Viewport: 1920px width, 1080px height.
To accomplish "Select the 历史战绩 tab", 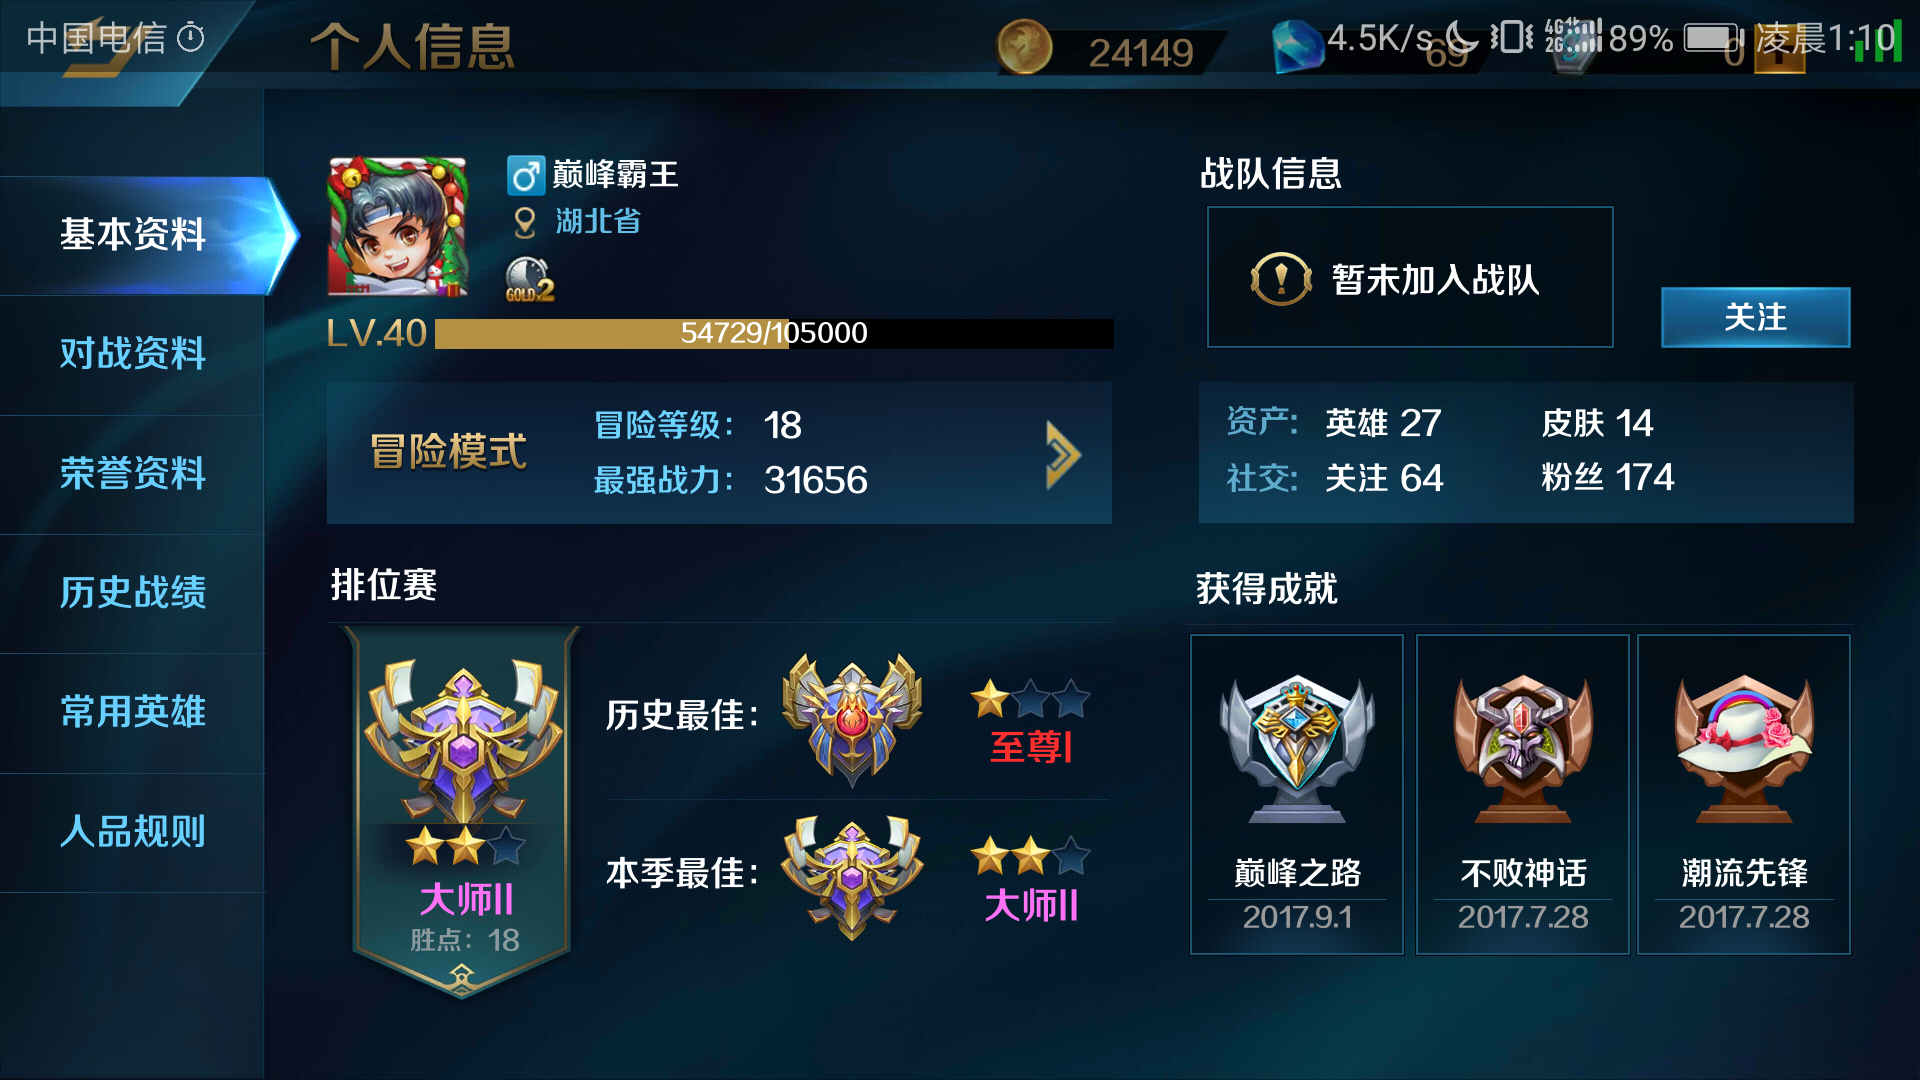I will point(132,592).
